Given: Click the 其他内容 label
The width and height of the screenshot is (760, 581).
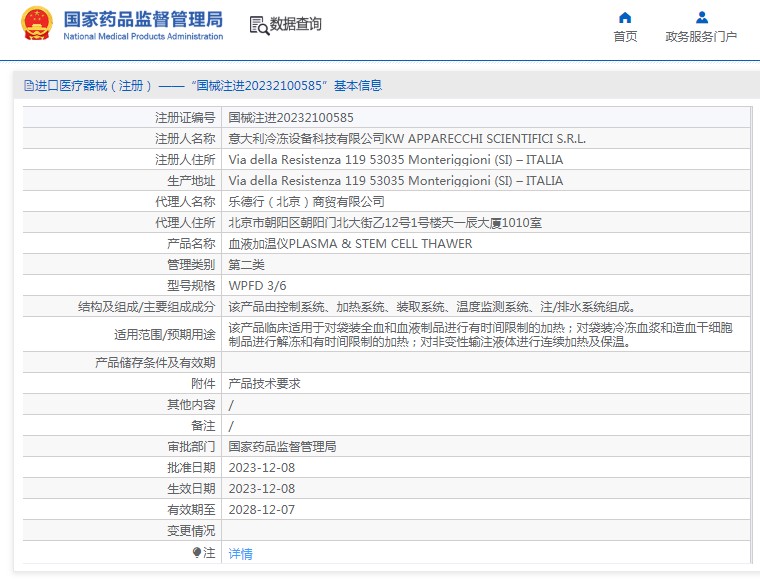Looking at the screenshot, I should tap(191, 405).
